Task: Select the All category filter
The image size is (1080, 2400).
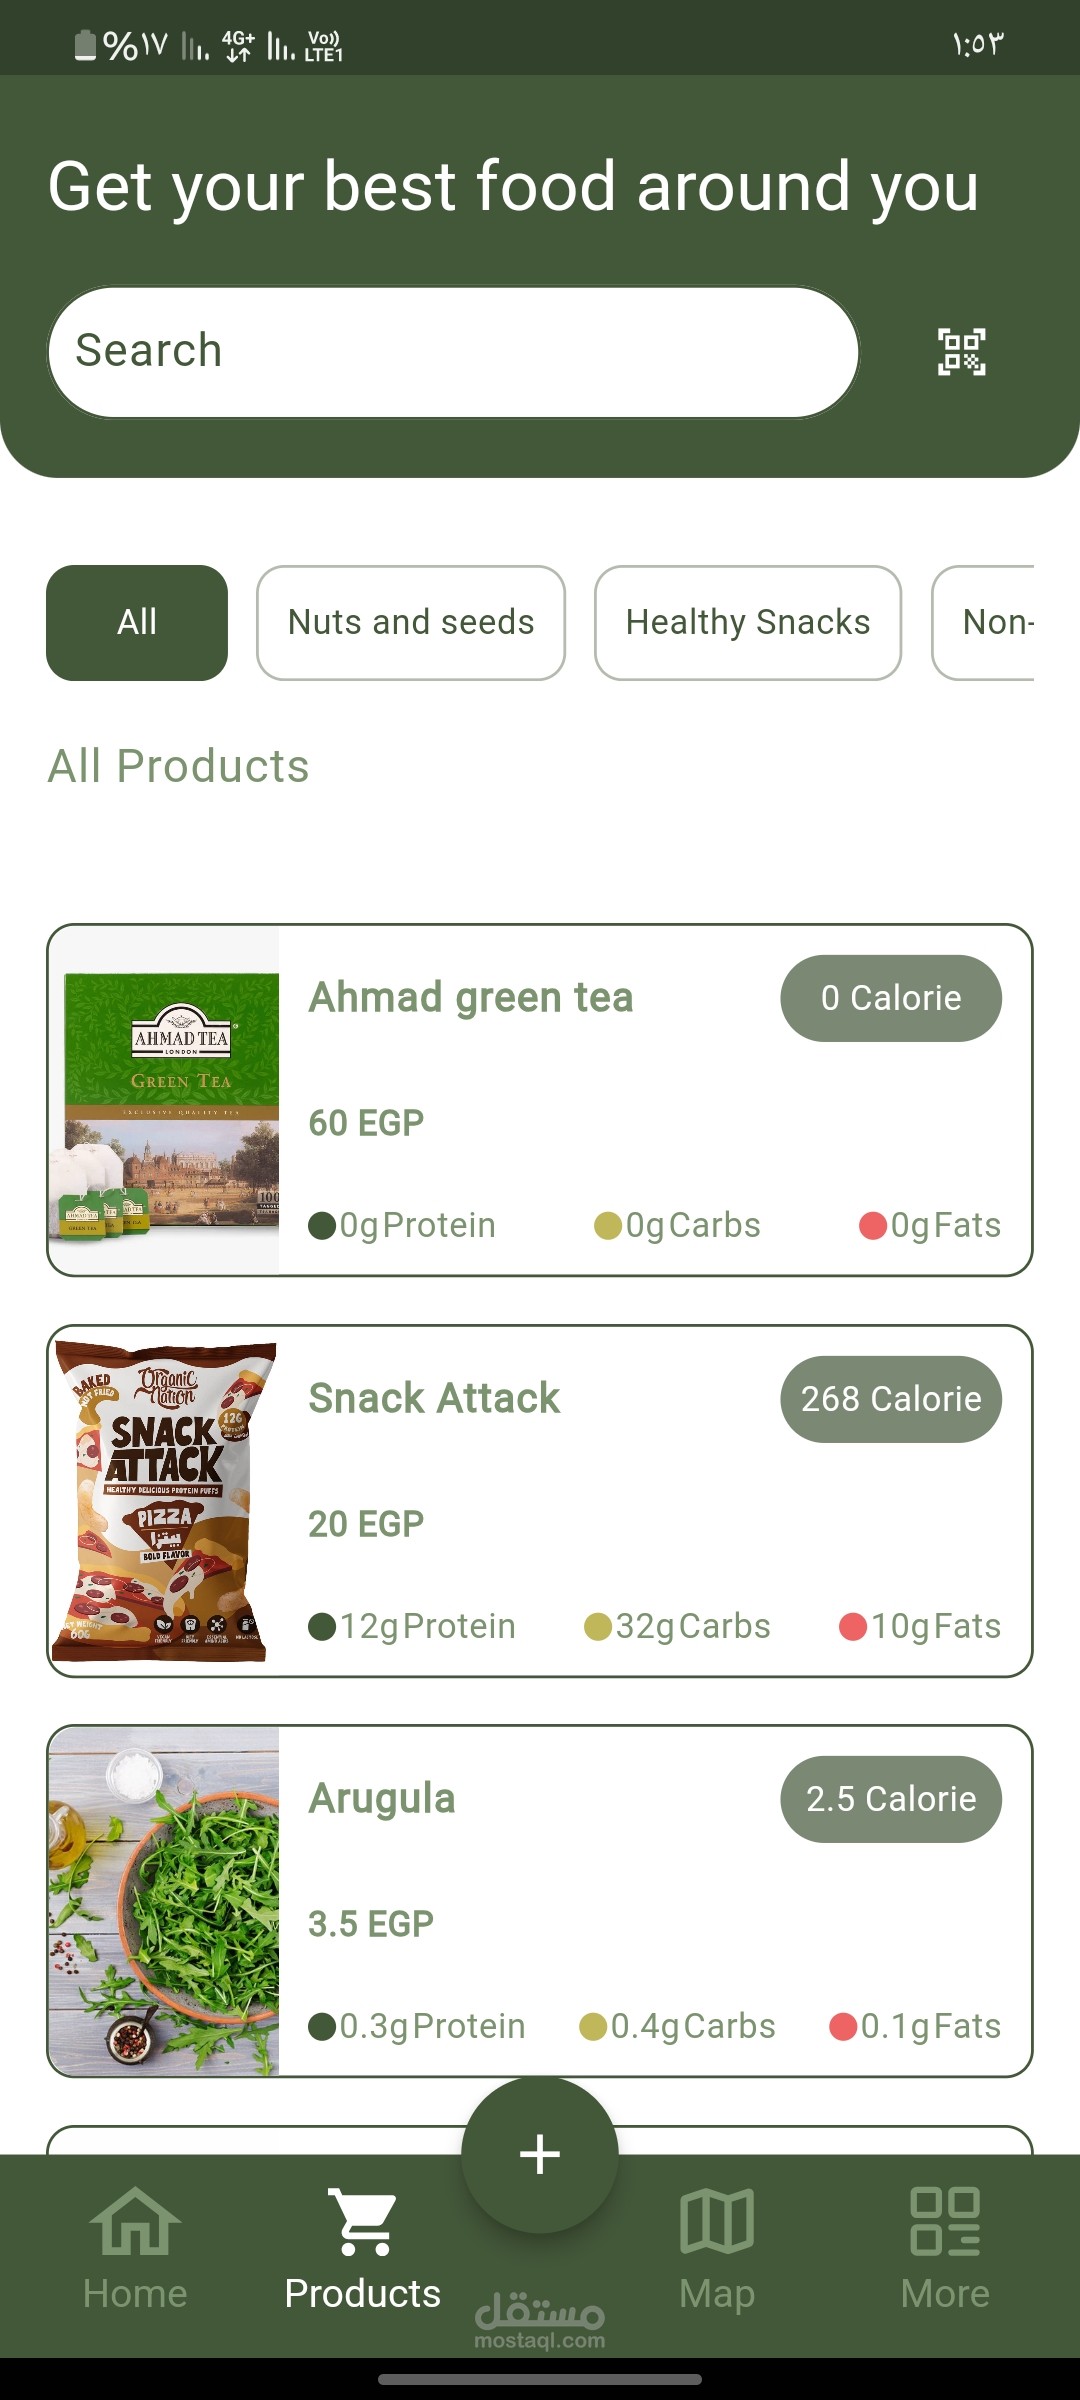Action: click(x=137, y=622)
